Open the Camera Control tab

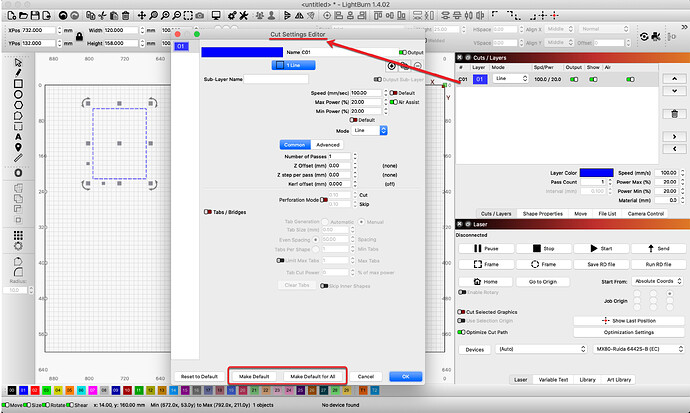tap(646, 213)
